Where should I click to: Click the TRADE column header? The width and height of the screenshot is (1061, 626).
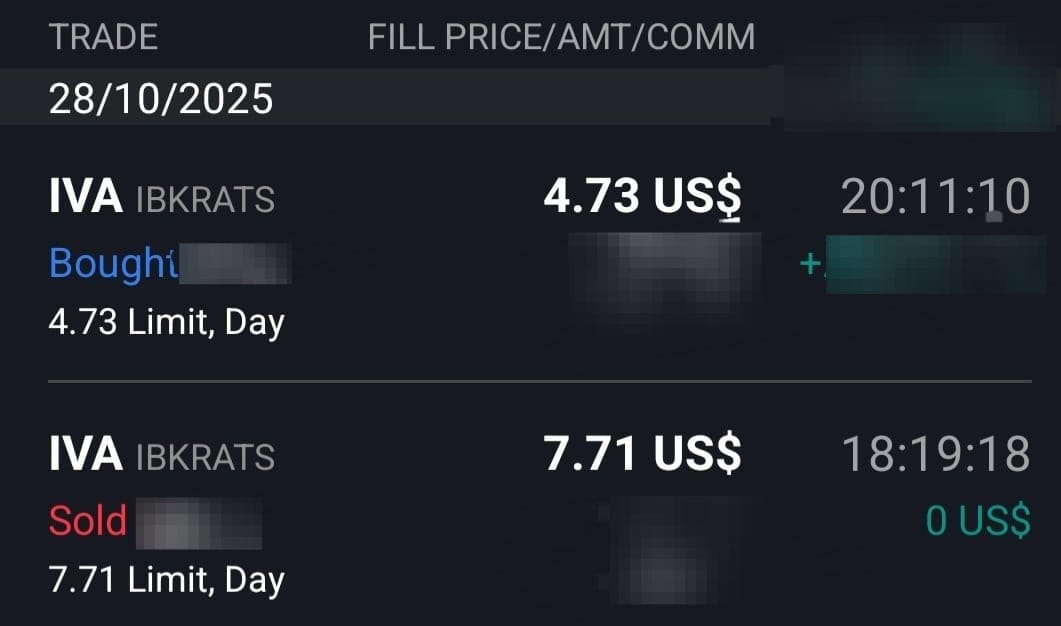(103, 37)
